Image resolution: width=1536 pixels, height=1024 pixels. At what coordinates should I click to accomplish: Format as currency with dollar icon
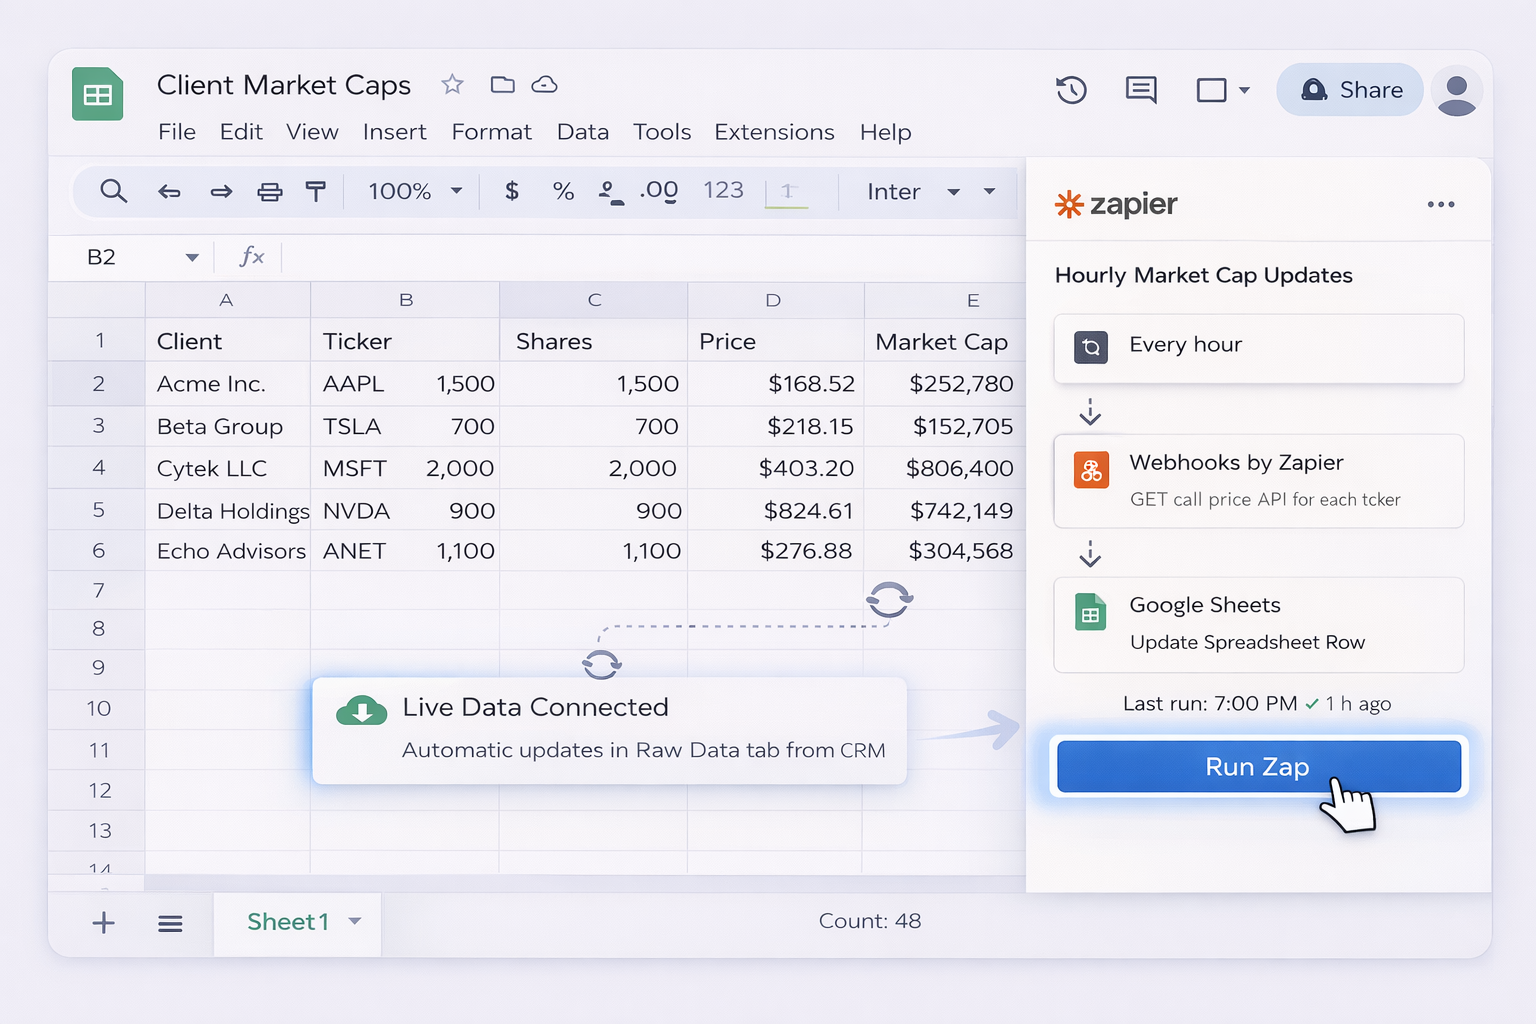click(511, 191)
